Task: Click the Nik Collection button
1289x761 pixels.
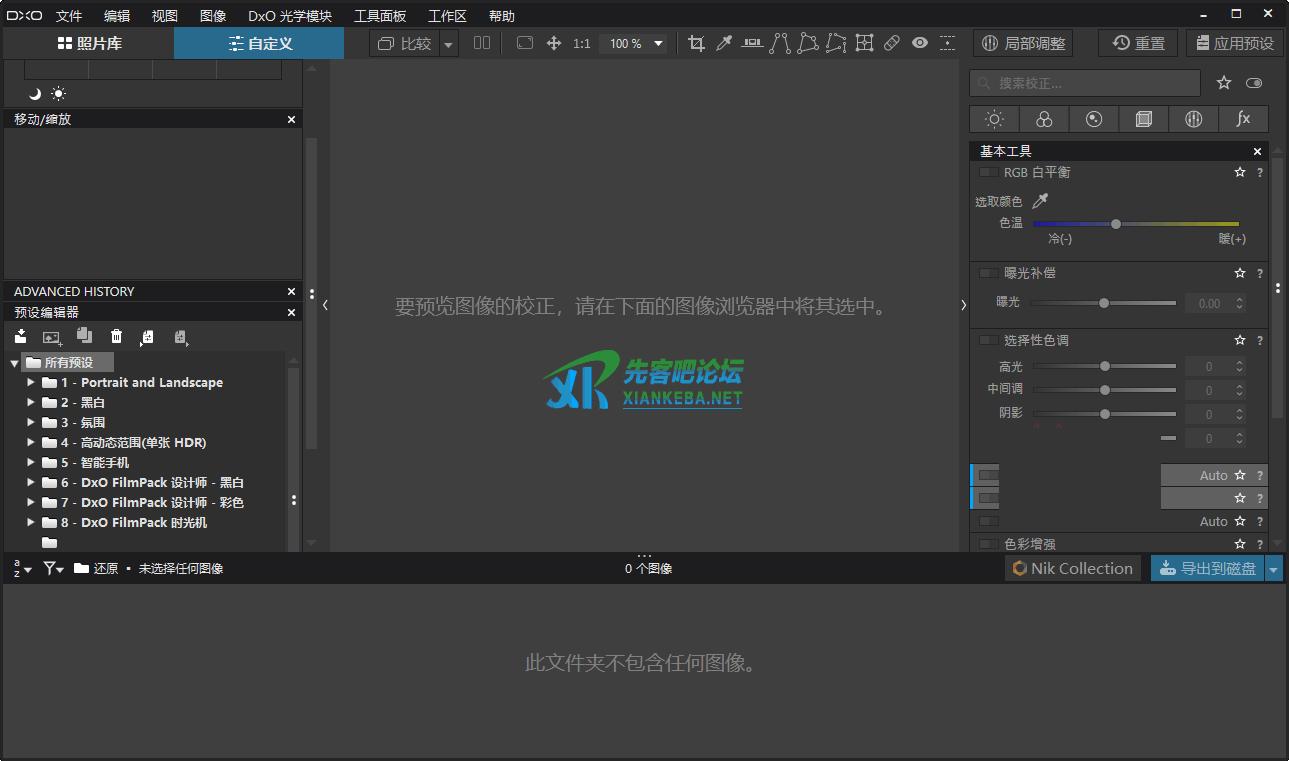Action: [1072, 569]
